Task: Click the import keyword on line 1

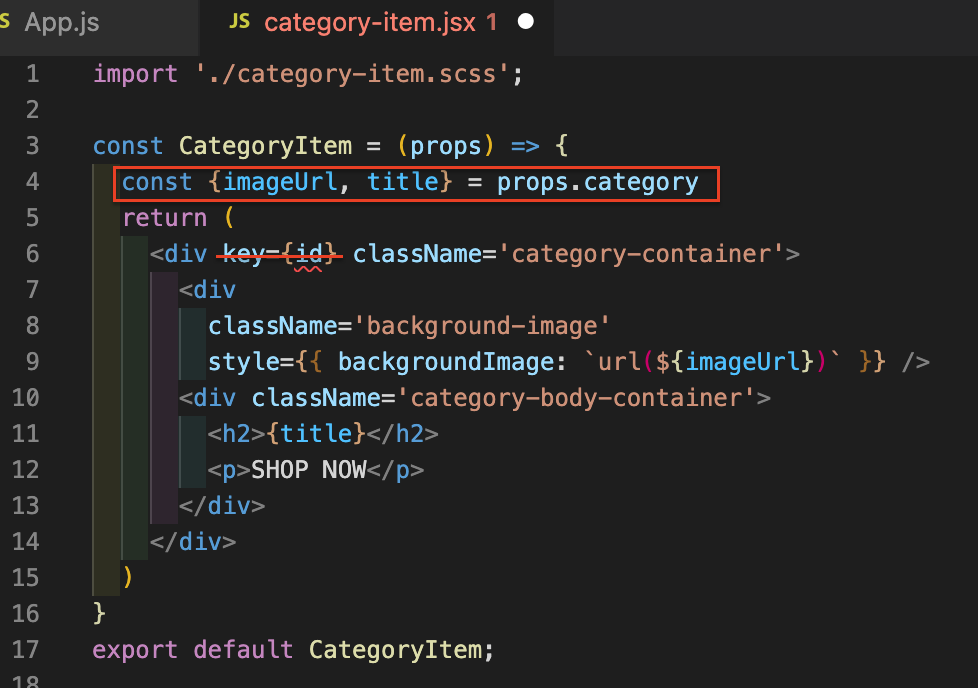Action: point(135,74)
